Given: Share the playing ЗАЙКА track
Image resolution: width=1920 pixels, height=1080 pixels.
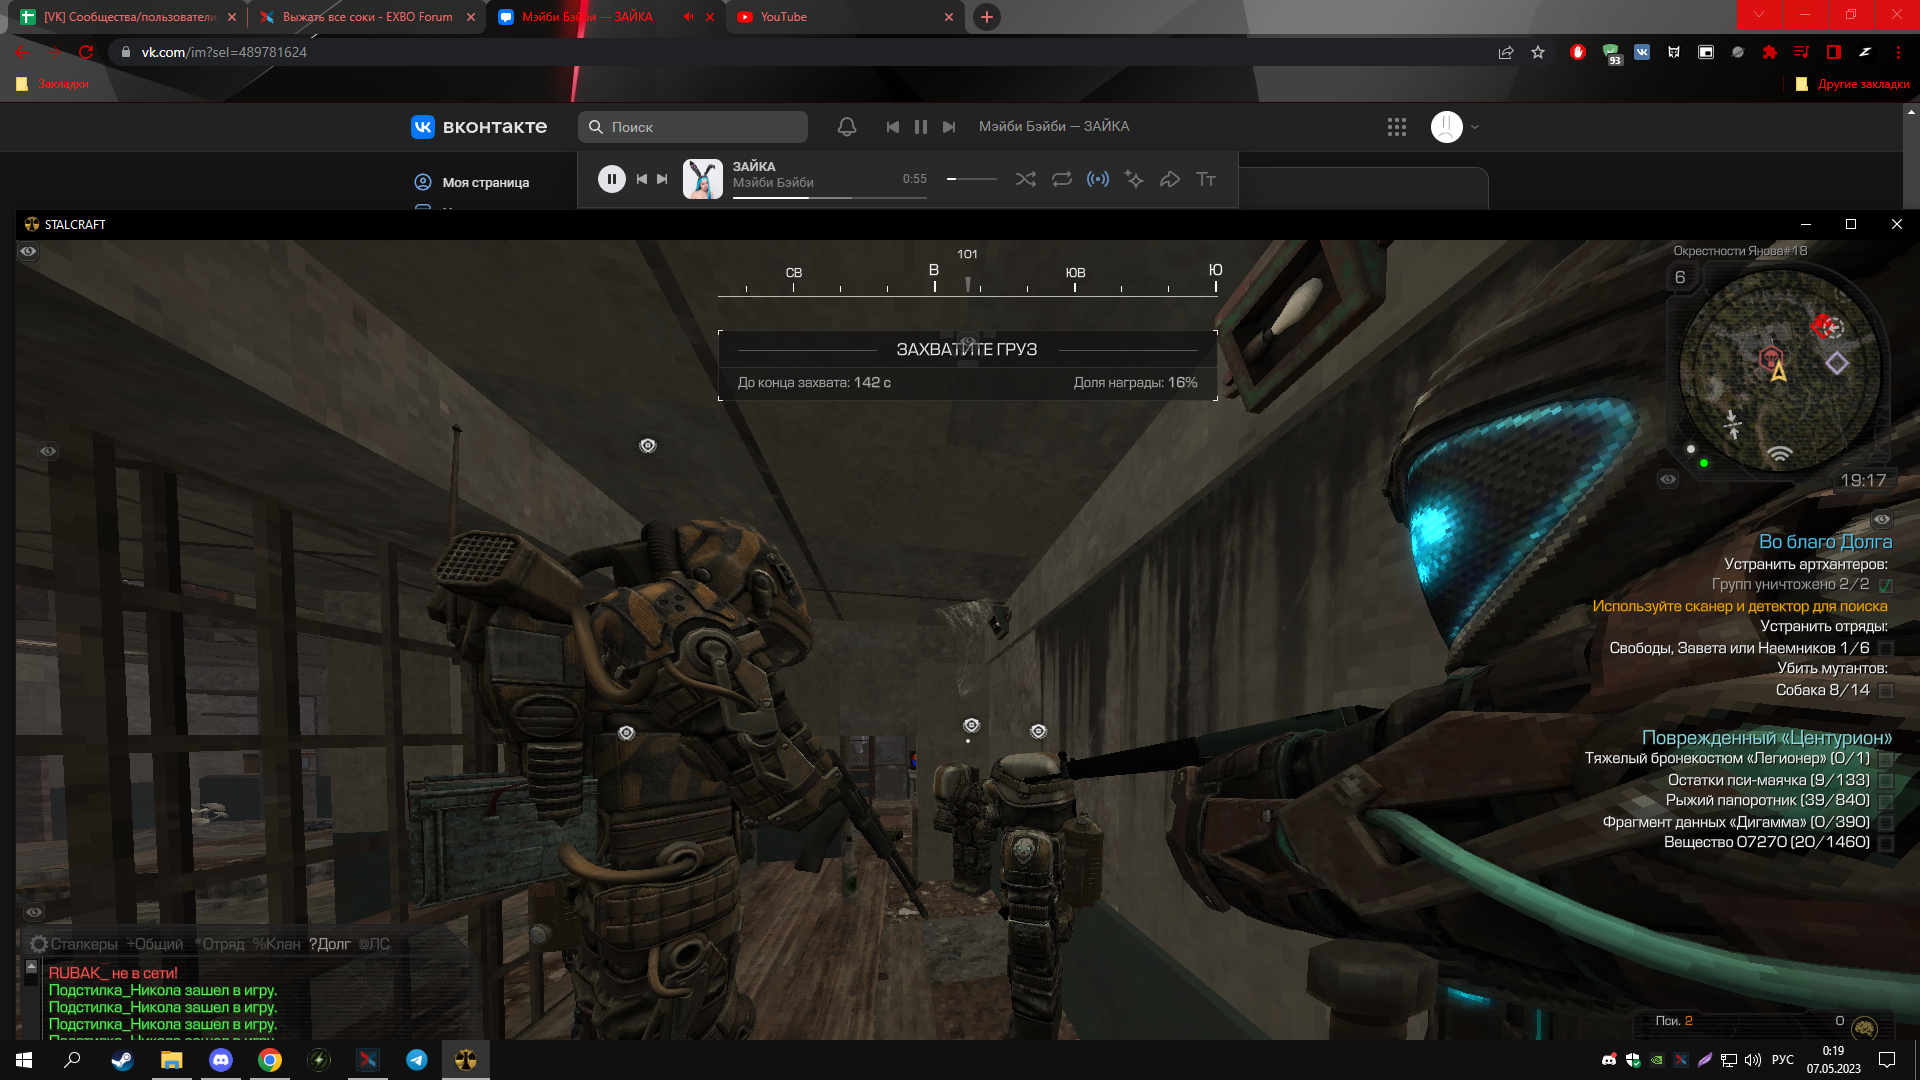Looking at the screenshot, I should coord(1170,179).
